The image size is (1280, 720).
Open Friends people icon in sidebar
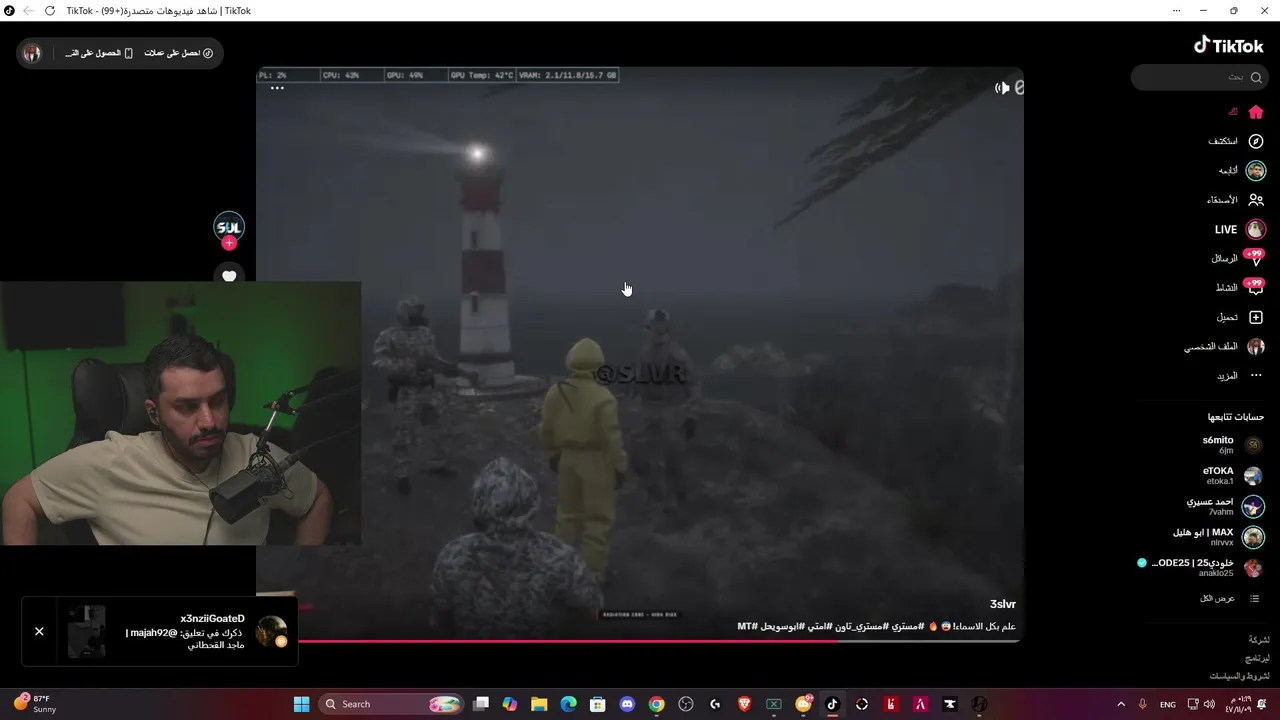tap(1256, 199)
